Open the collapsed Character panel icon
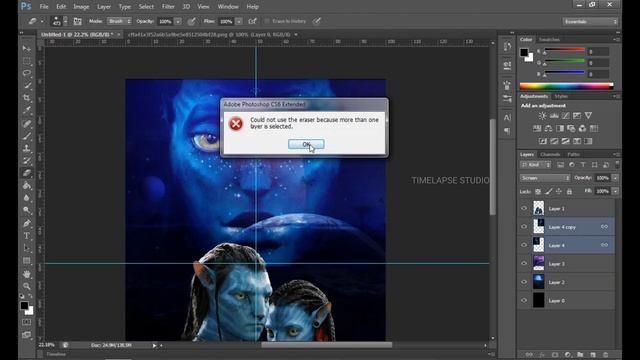The height and width of the screenshot is (360, 640). point(507,118)
